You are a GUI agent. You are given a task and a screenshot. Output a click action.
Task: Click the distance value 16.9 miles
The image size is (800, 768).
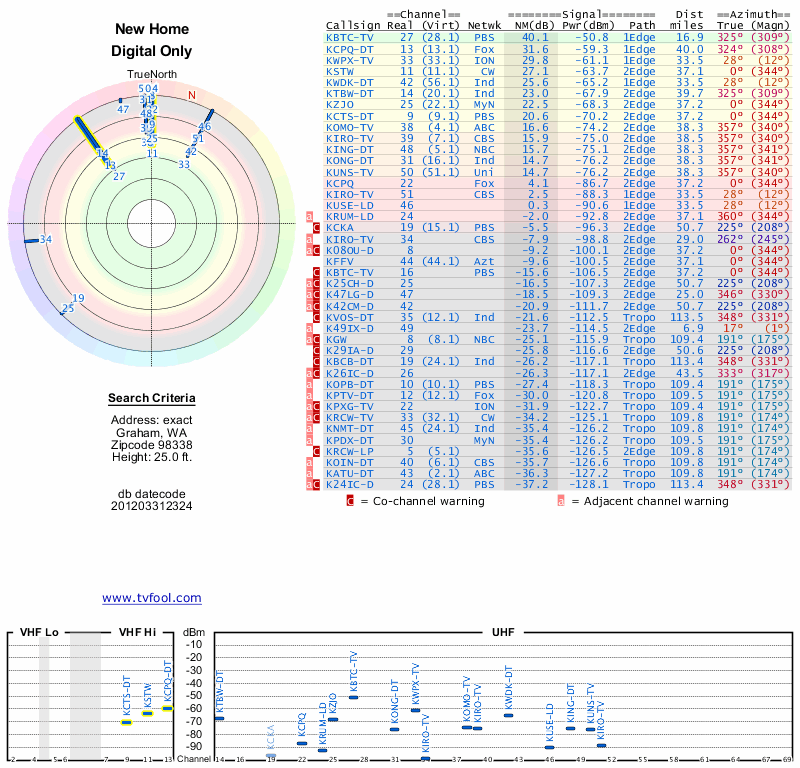click(690, 37)
